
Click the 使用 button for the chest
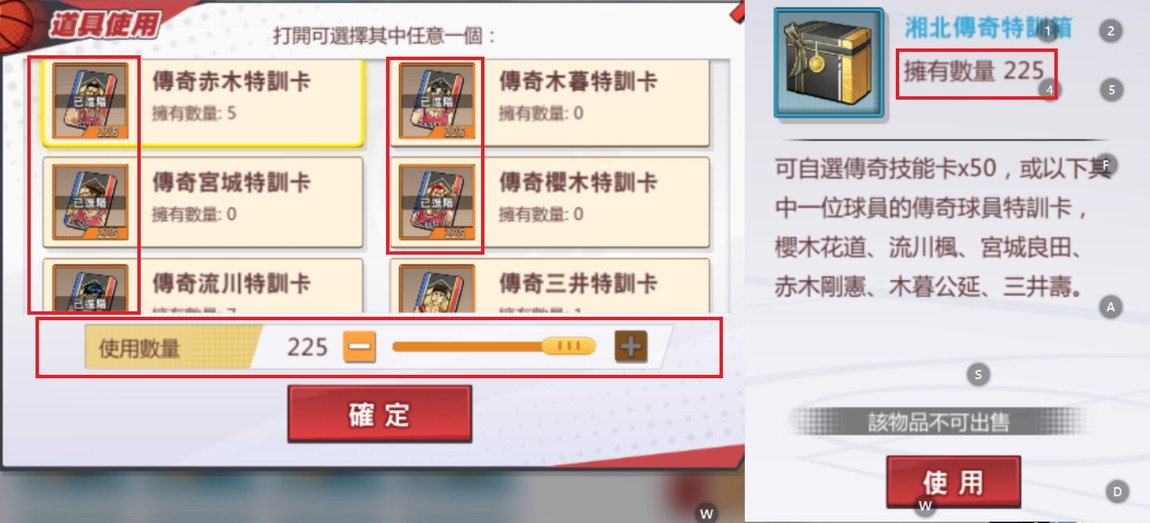[953, 482]
